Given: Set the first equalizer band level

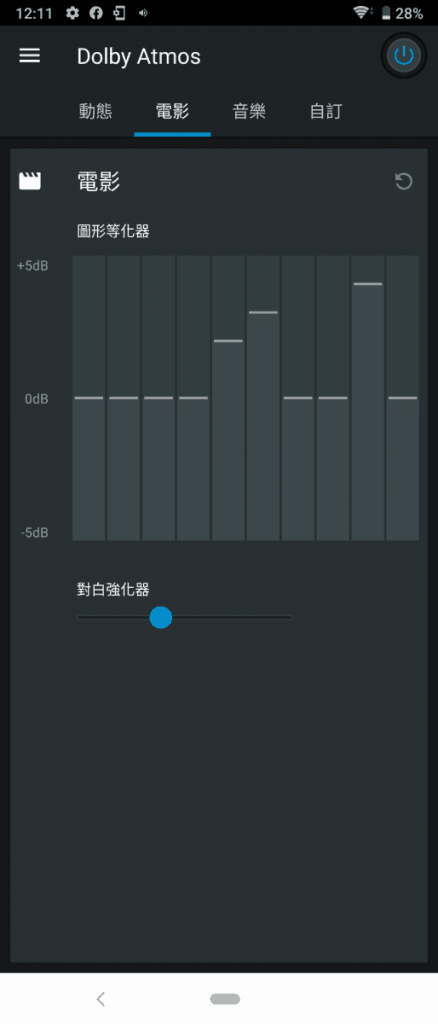Looking at the screenshot, I should point(89,398).
